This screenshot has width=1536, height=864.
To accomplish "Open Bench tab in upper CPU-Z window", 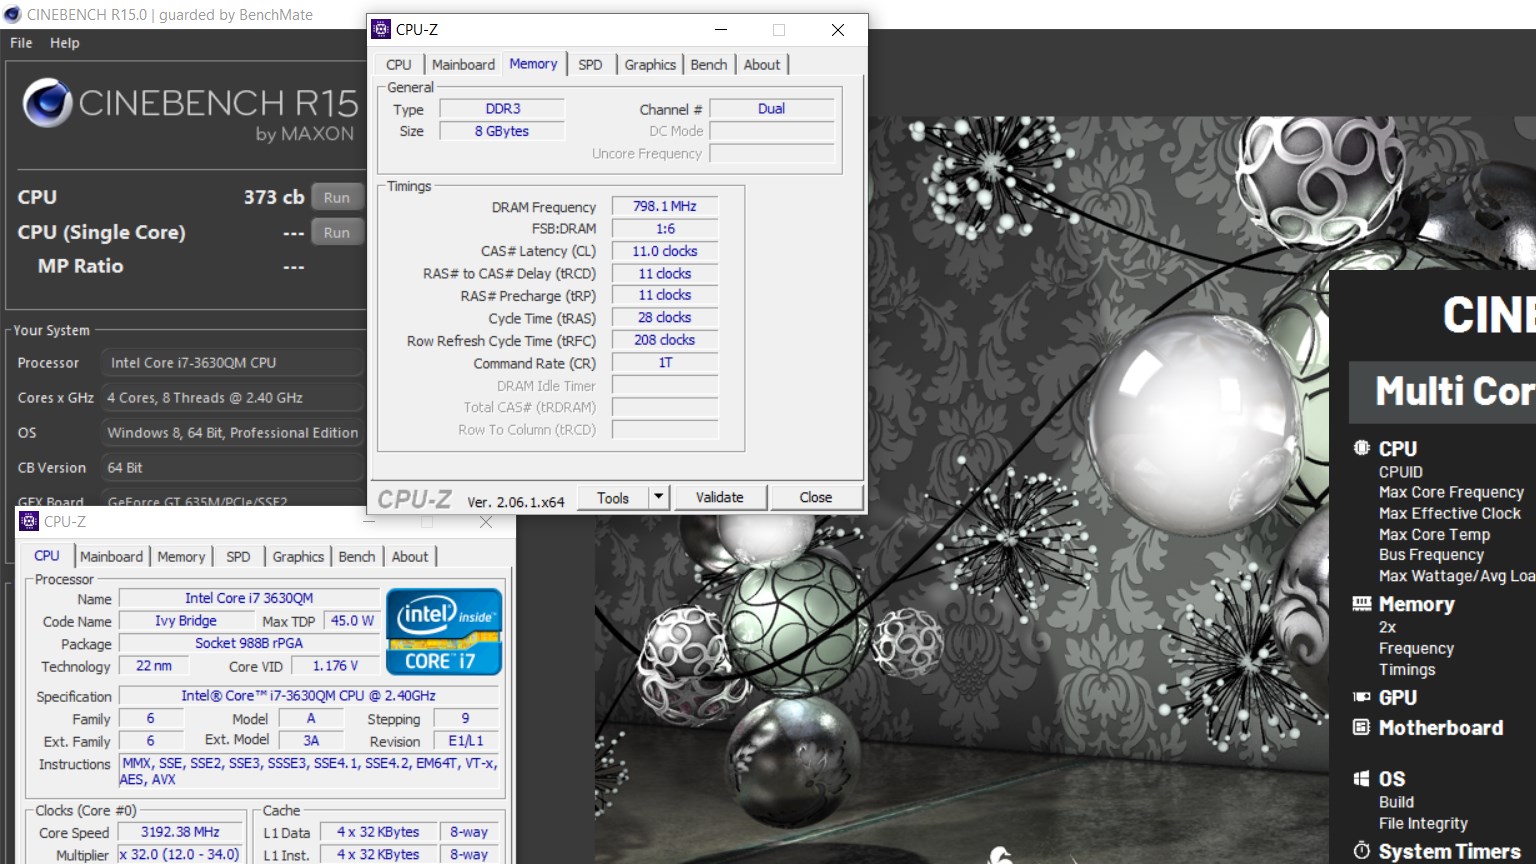I will pyautogui.click(x=709, y=64).
